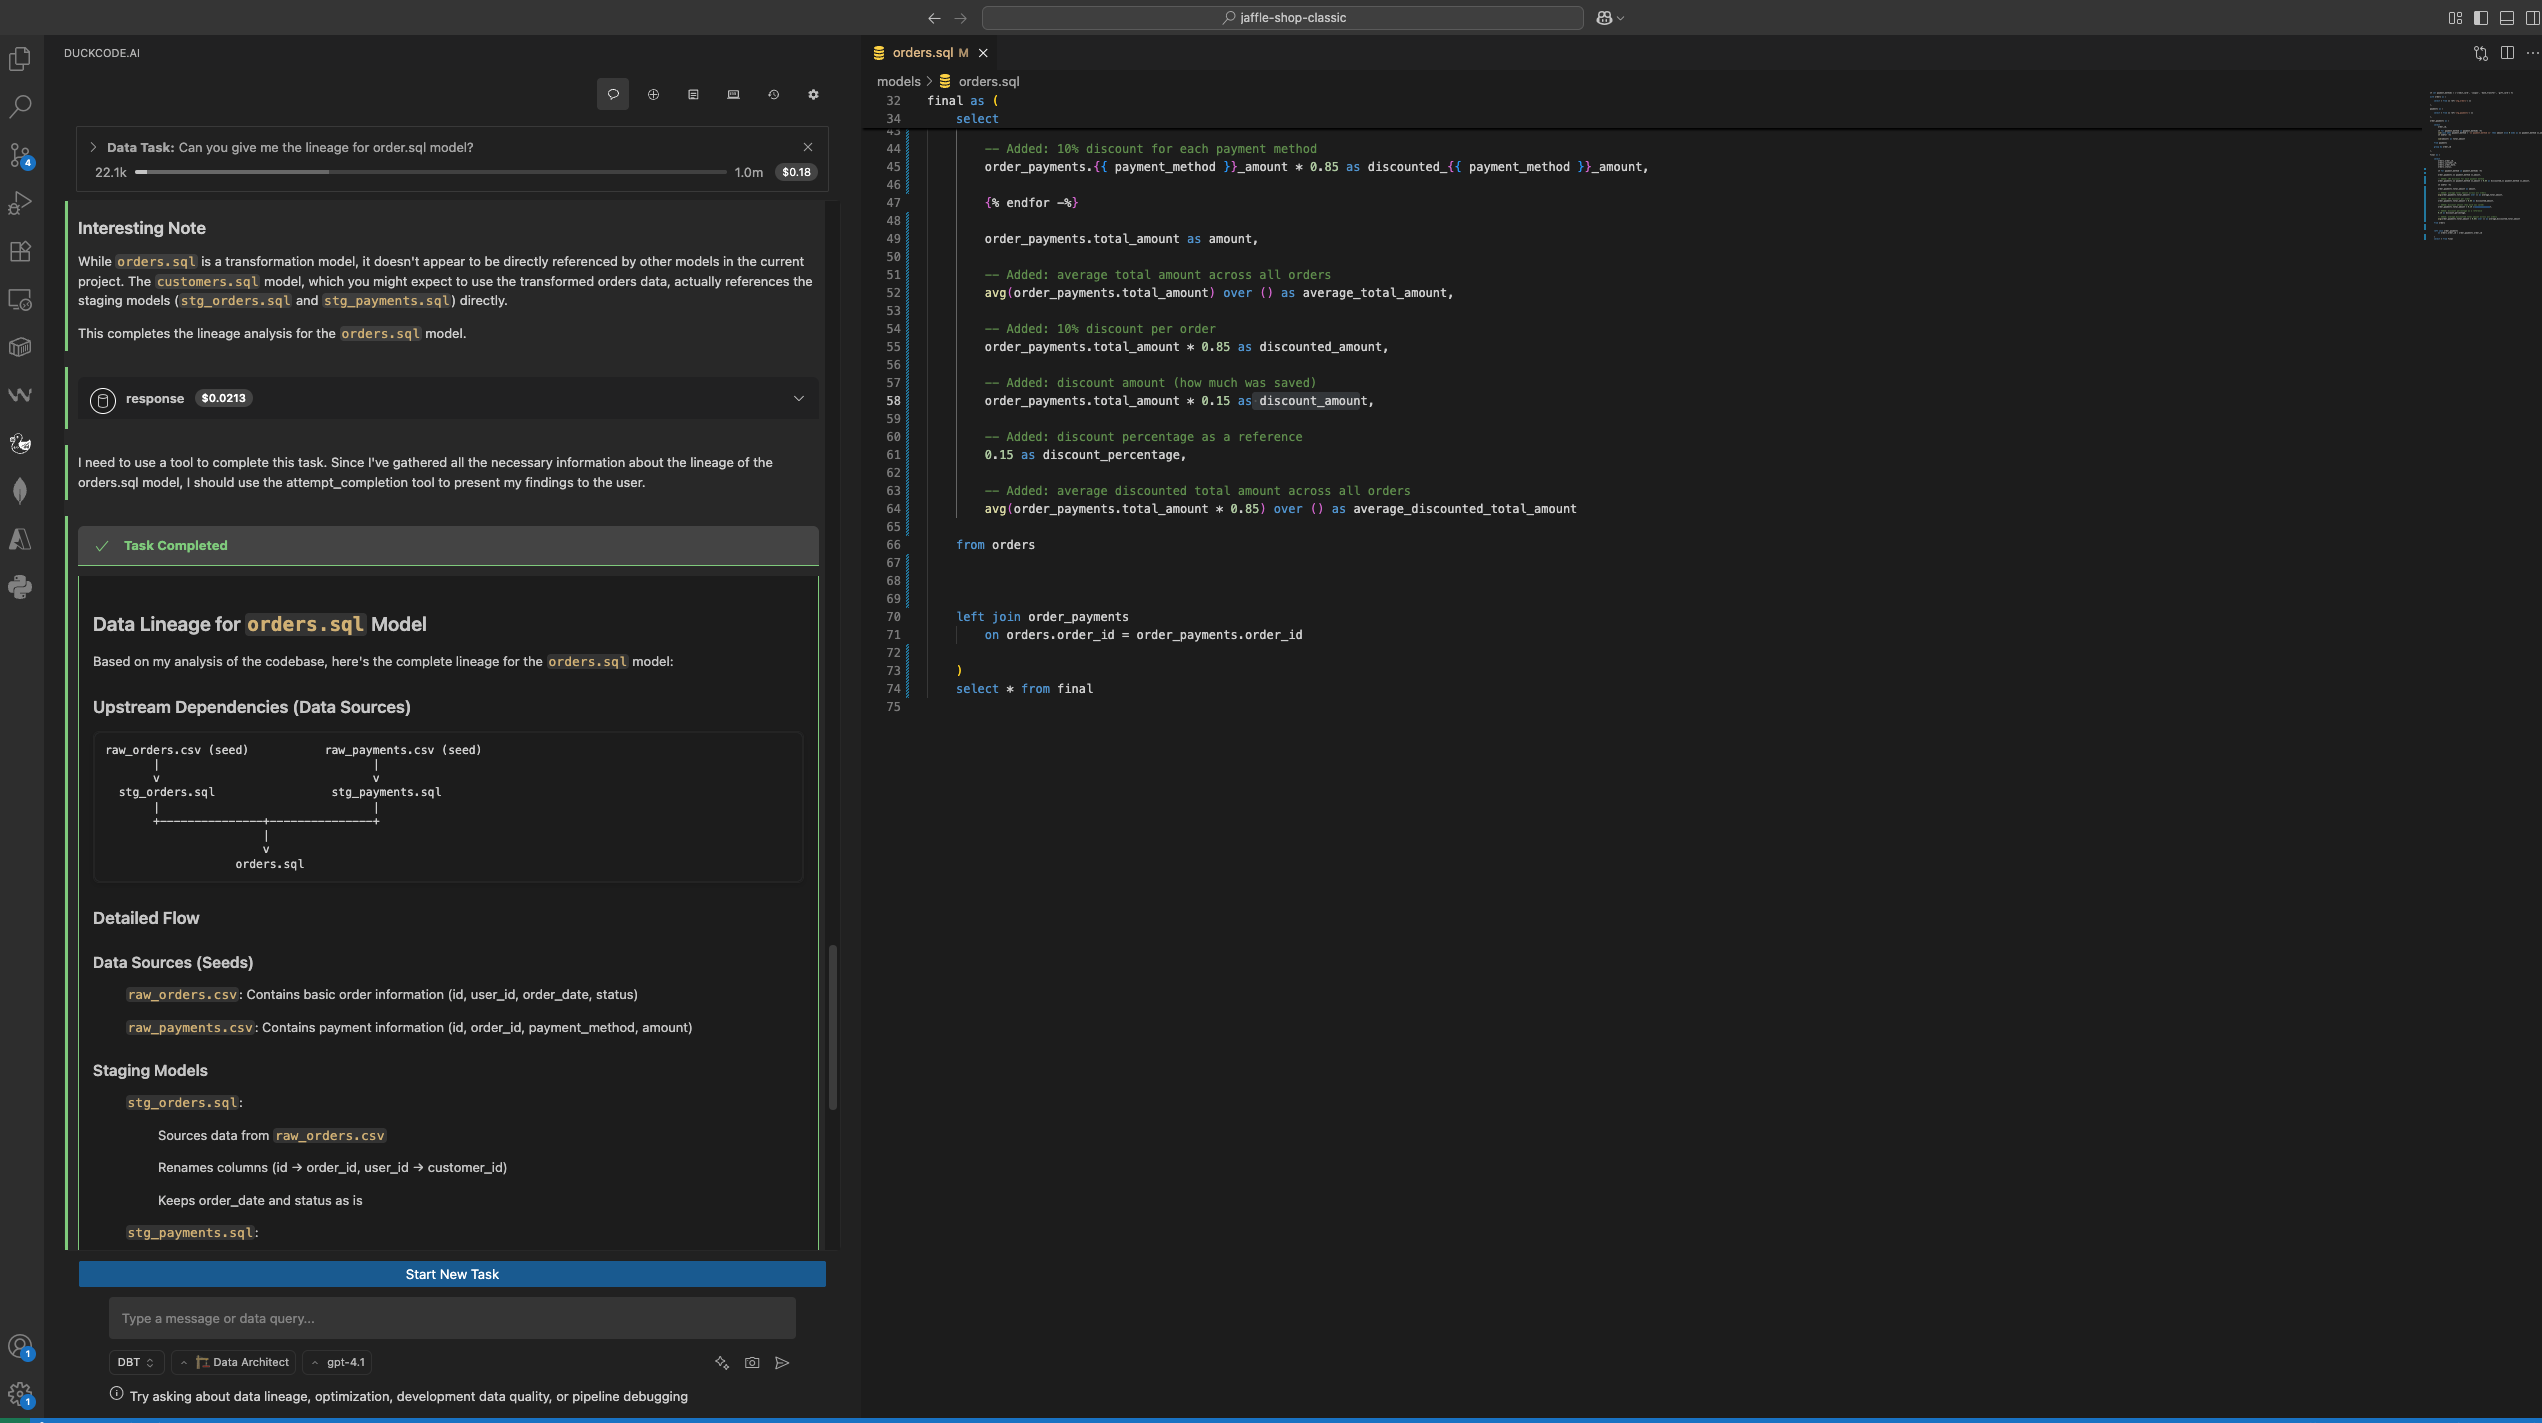Click the context usage progress bar
Viewport: 2542px width, 1423px height.
point(431,172)
